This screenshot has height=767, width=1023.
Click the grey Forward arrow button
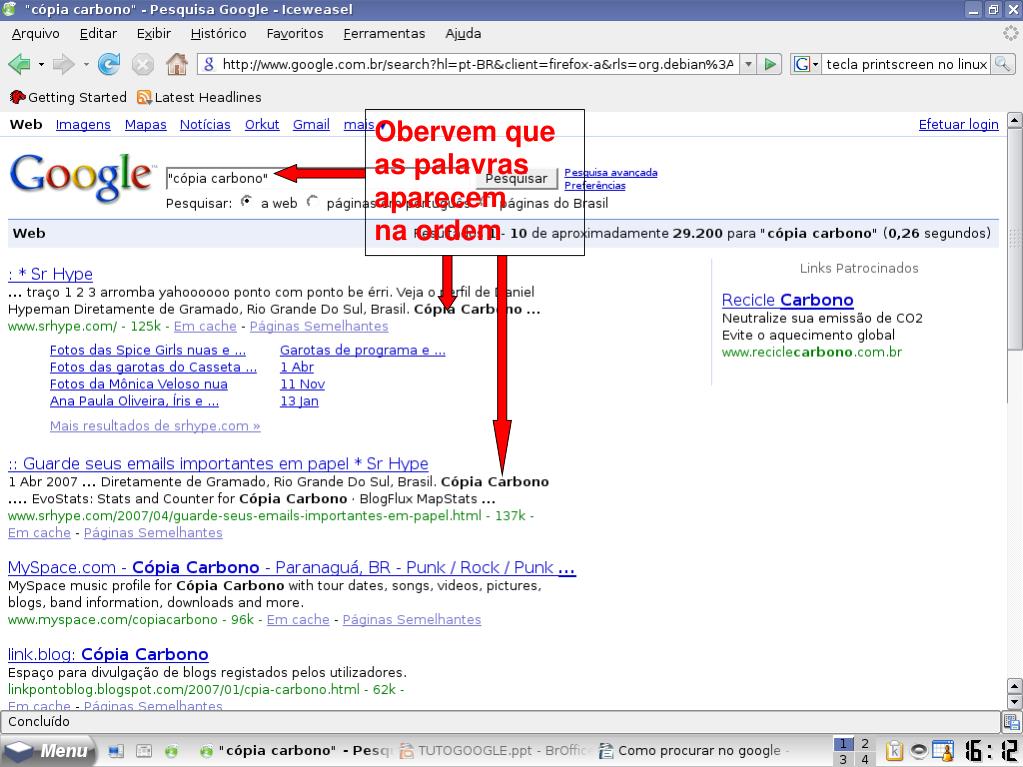click(x=63, y=64)
